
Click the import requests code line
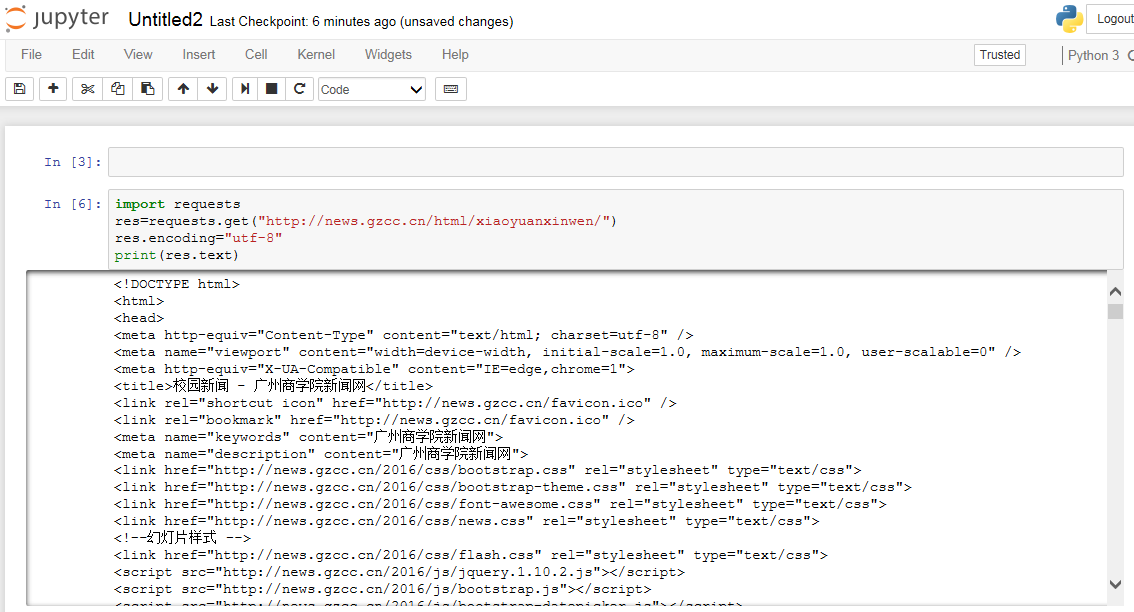pos(177,204)
